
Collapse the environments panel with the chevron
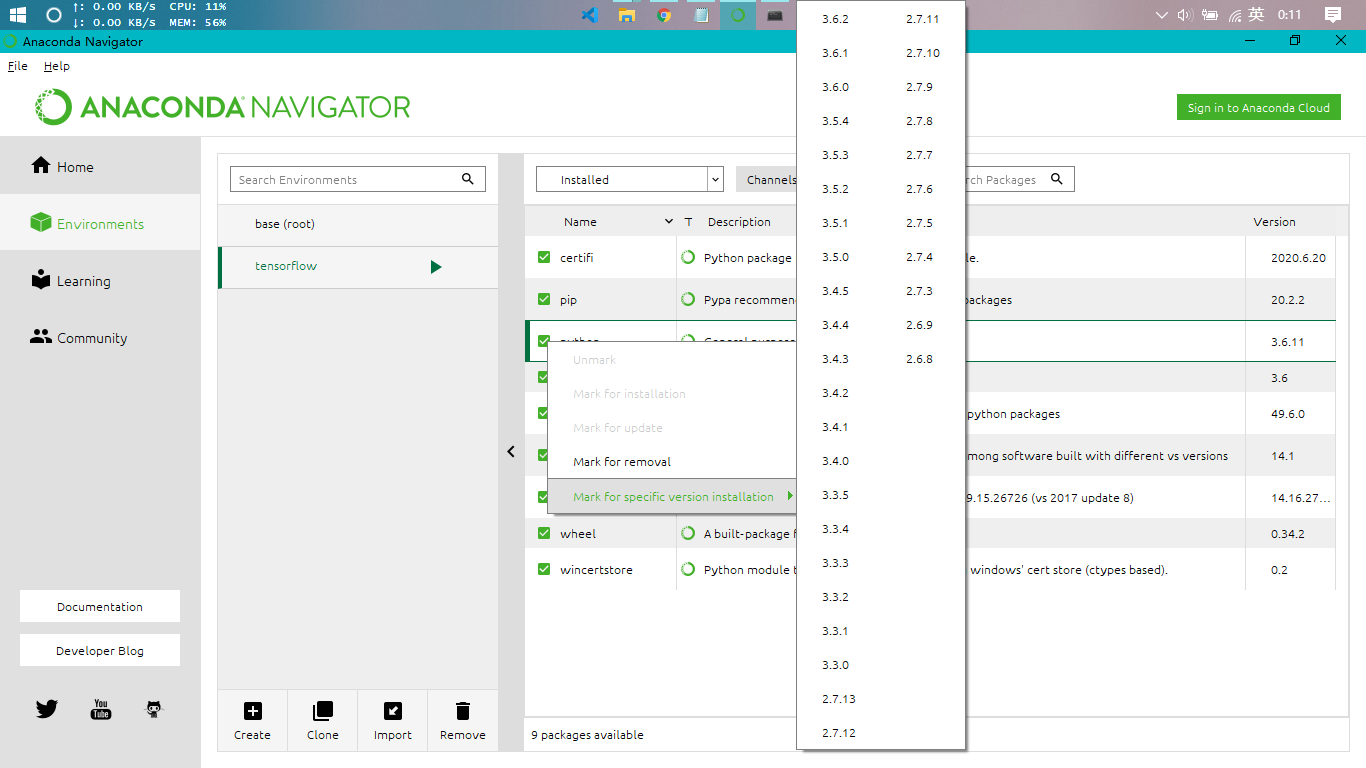511,451
